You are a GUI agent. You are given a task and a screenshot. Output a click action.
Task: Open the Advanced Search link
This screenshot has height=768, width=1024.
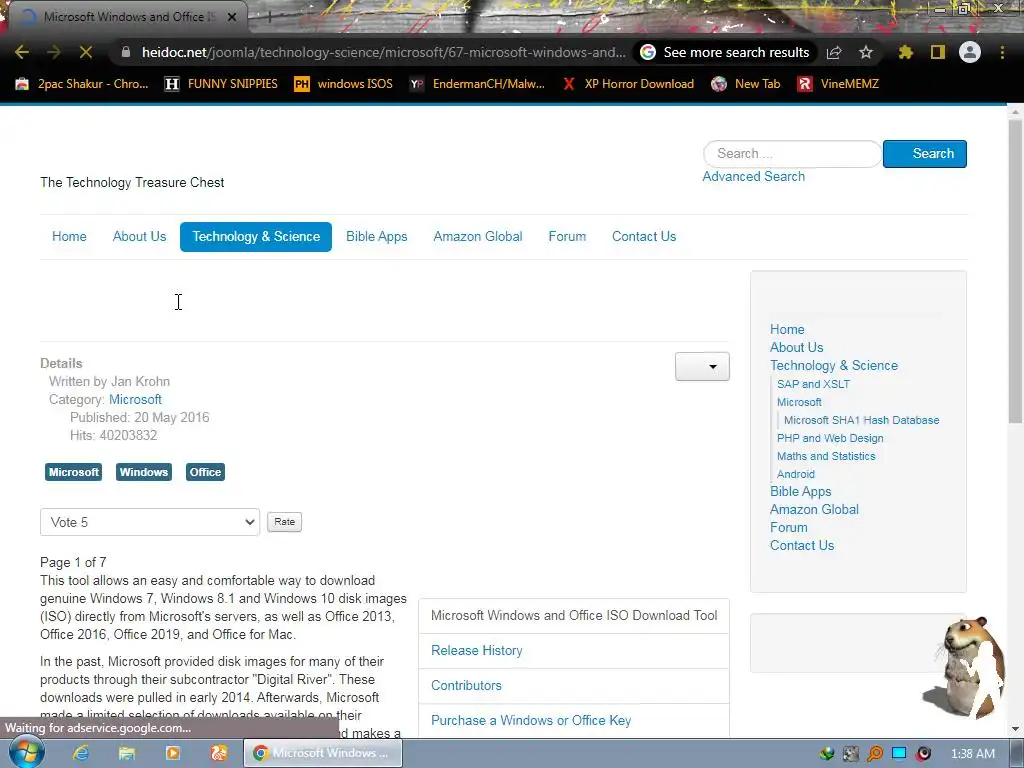[754, 176]
